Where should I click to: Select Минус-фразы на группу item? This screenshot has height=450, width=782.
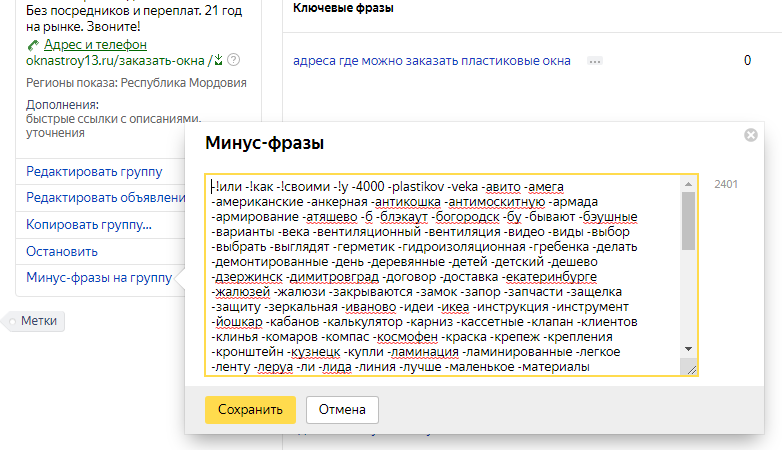pos(99,278)
